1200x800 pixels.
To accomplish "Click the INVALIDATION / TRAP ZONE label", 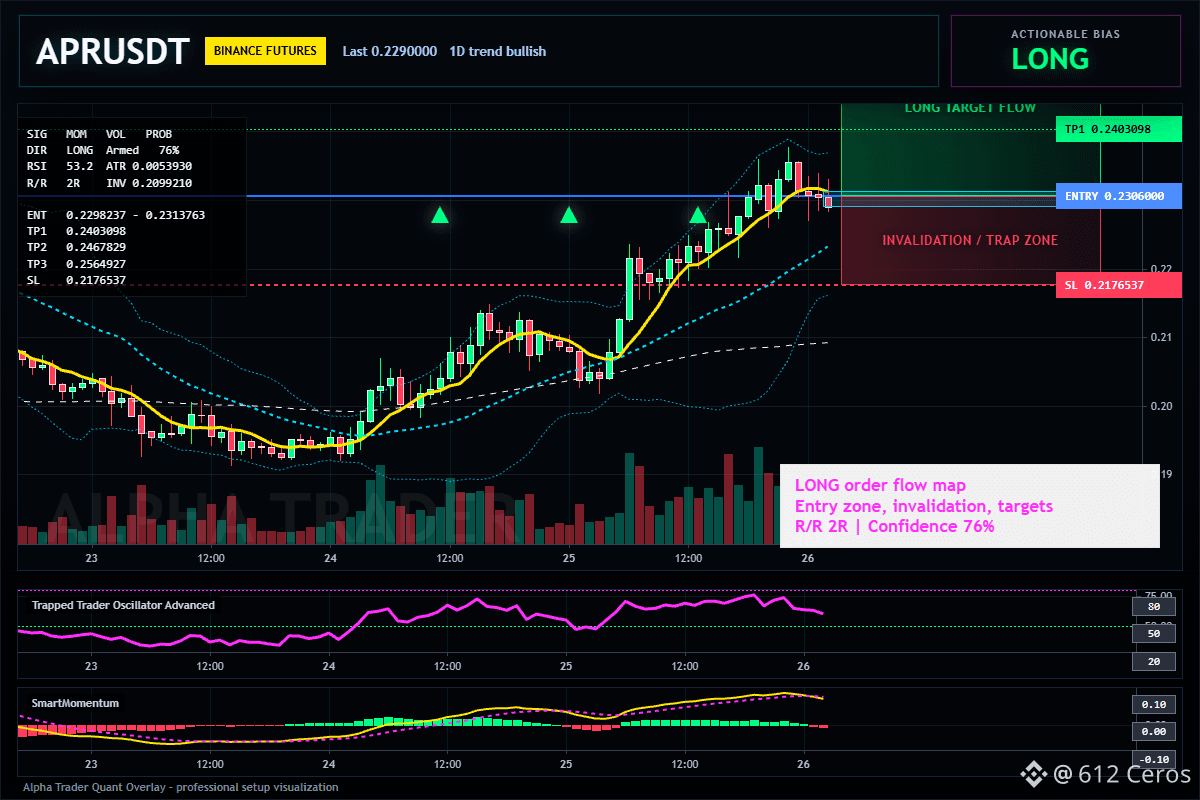I will (x=970, y=240).
